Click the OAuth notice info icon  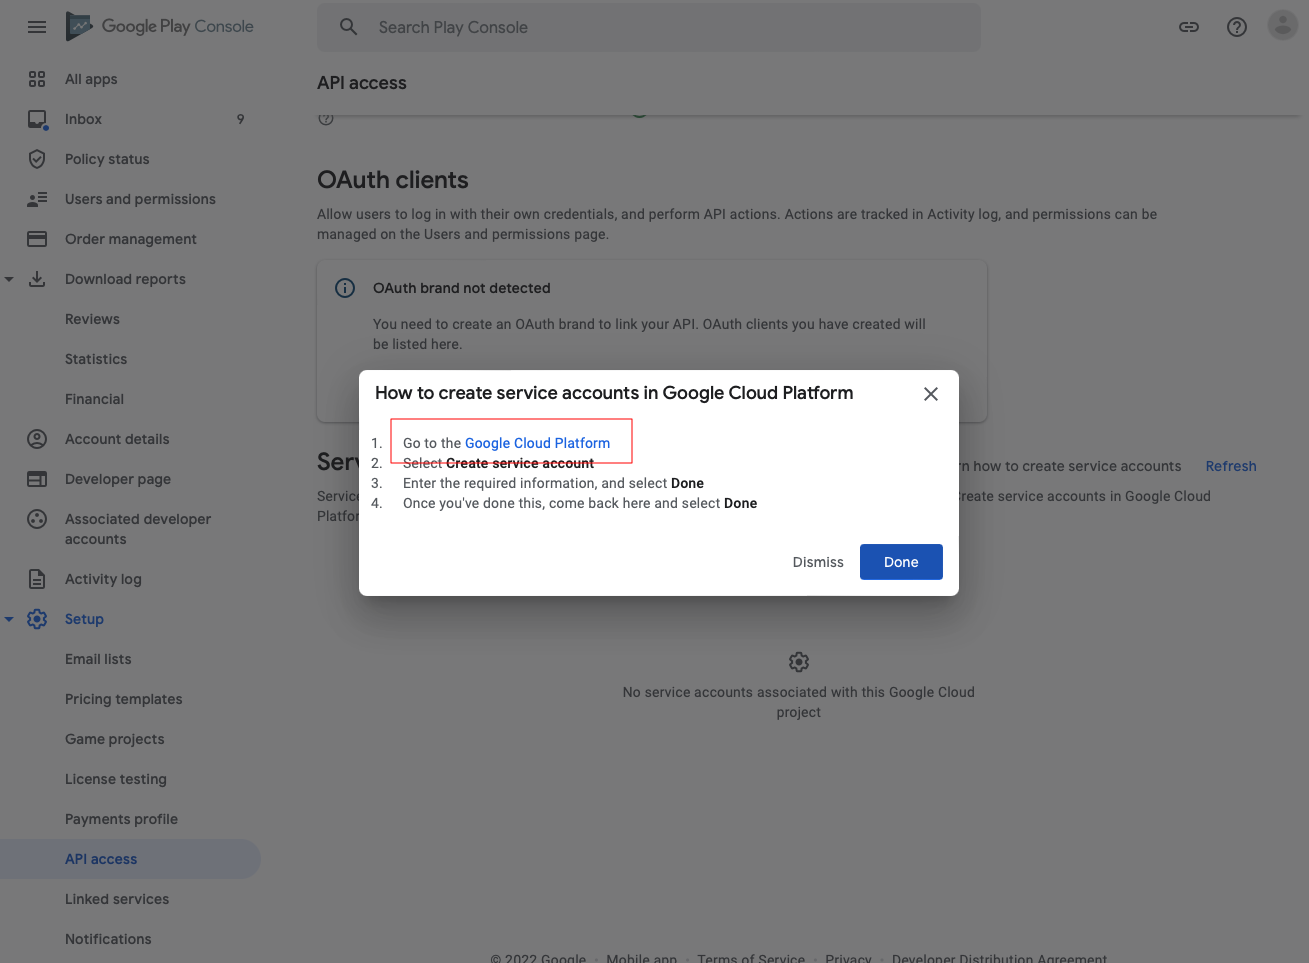tap(345, 288)
